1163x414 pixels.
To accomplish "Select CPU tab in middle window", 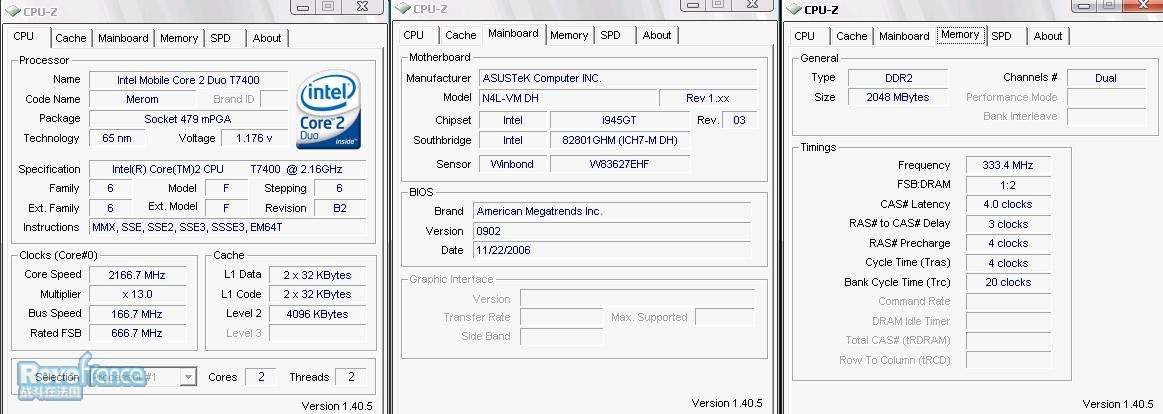I will (414, 35).
